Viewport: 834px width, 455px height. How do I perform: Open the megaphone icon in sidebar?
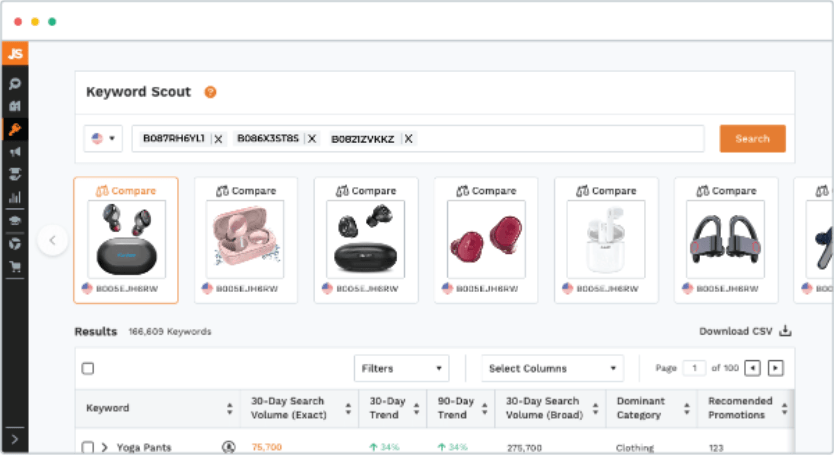pos(15,152)
